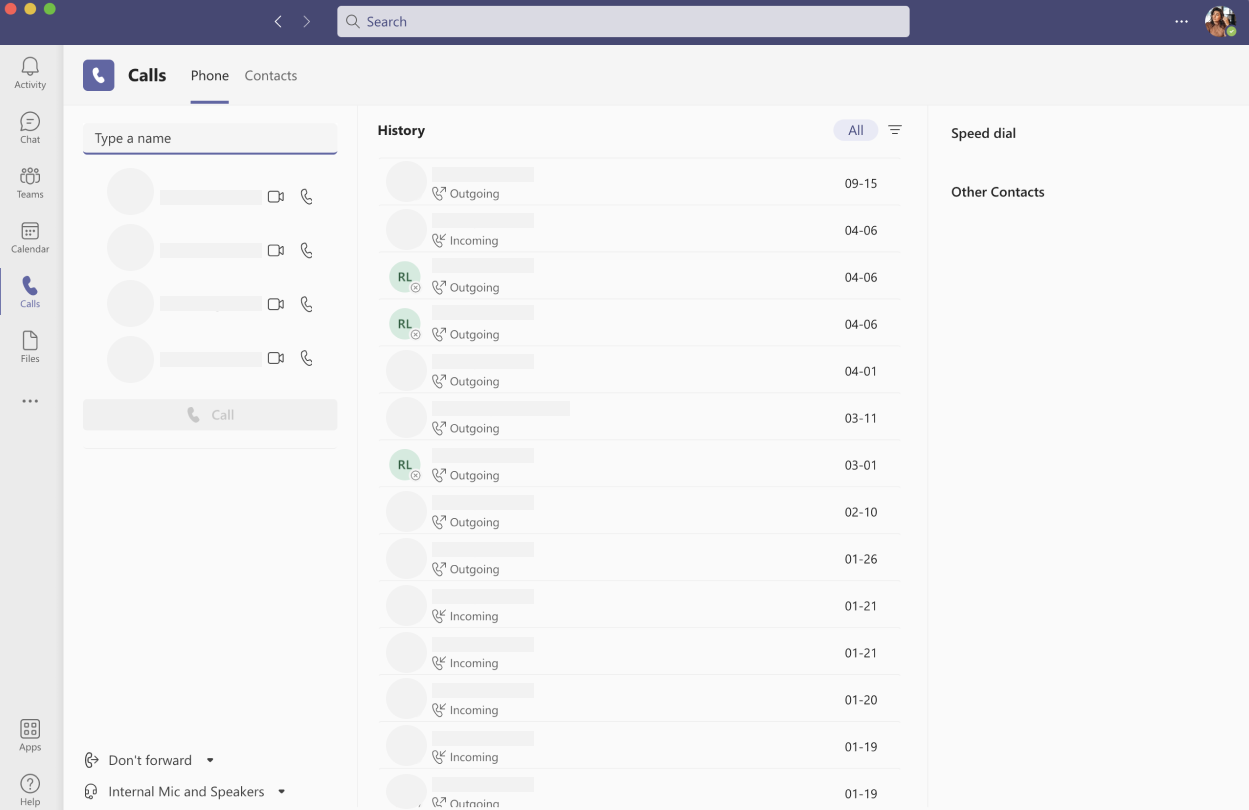Go to Teams in the sidebar
1249x810 pixels.
pos(30,182)
